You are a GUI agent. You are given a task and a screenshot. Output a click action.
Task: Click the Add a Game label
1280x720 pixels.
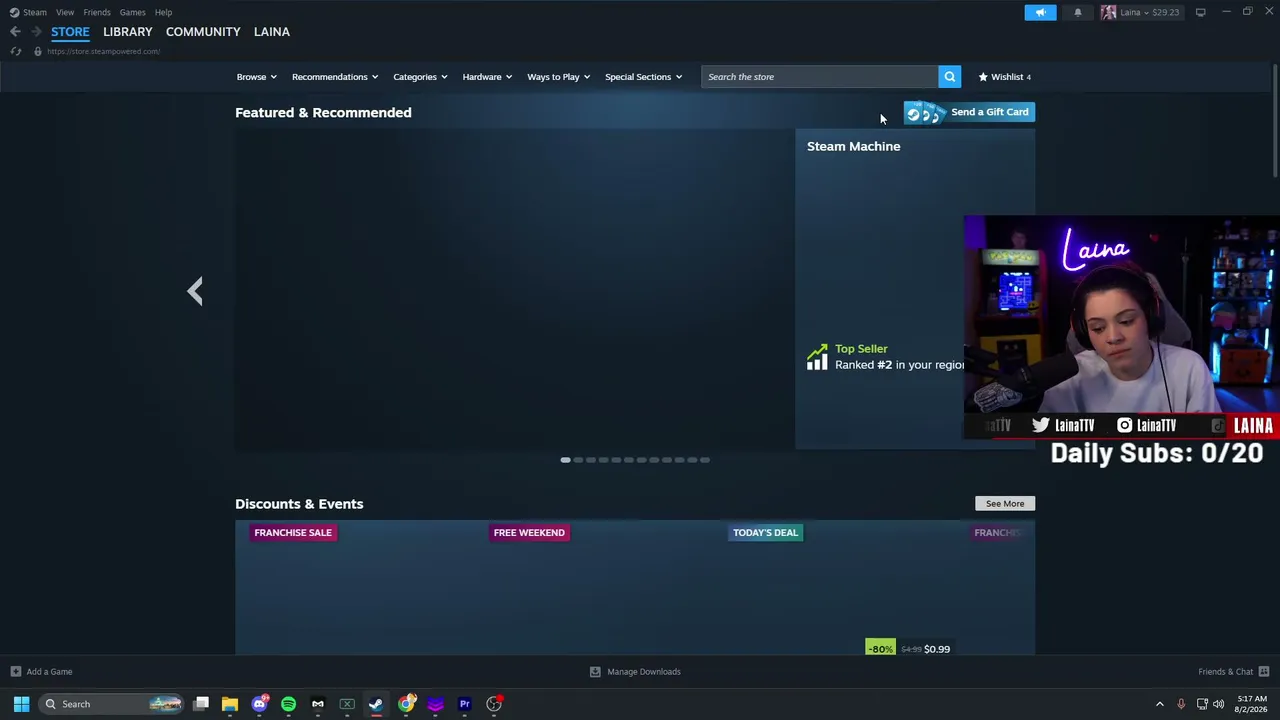tap(50, 672)
